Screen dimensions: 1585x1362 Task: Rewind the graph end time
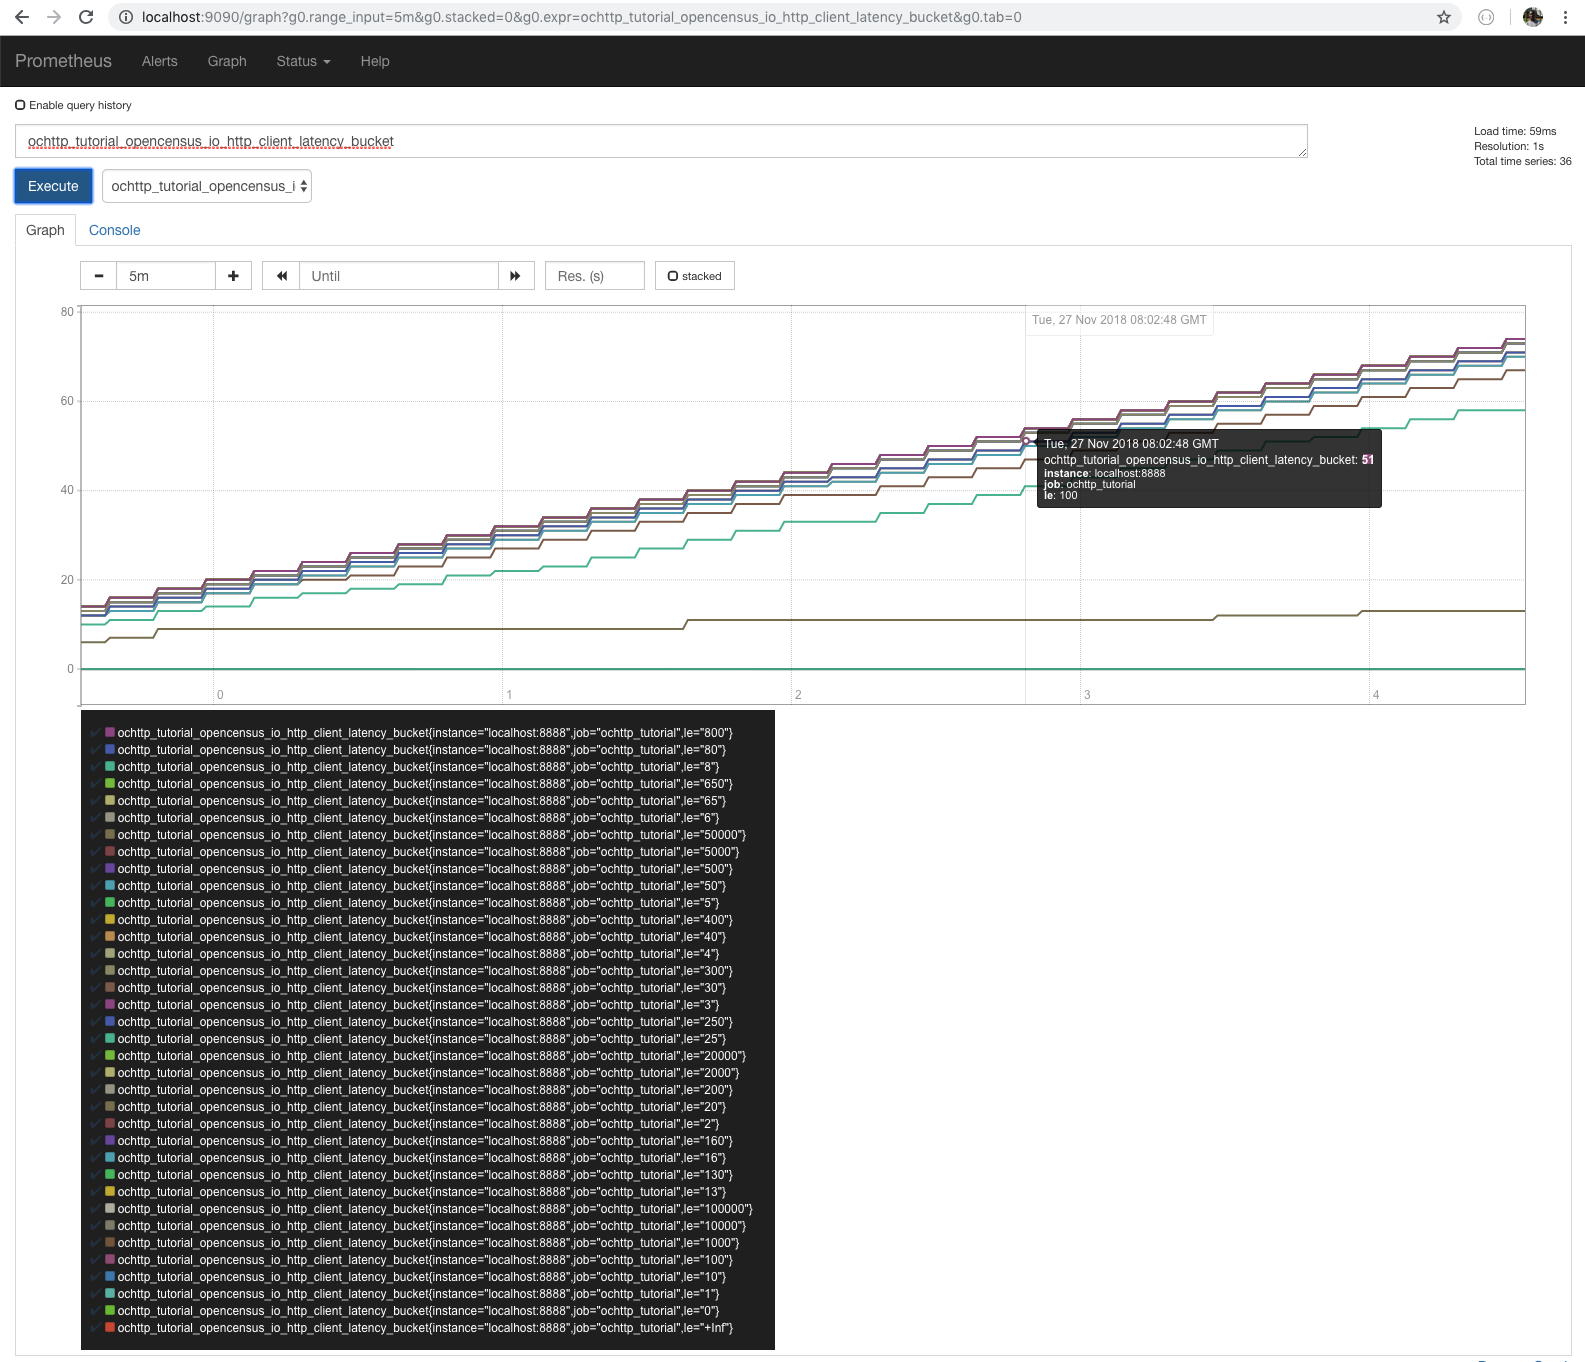tap(281, 276)
